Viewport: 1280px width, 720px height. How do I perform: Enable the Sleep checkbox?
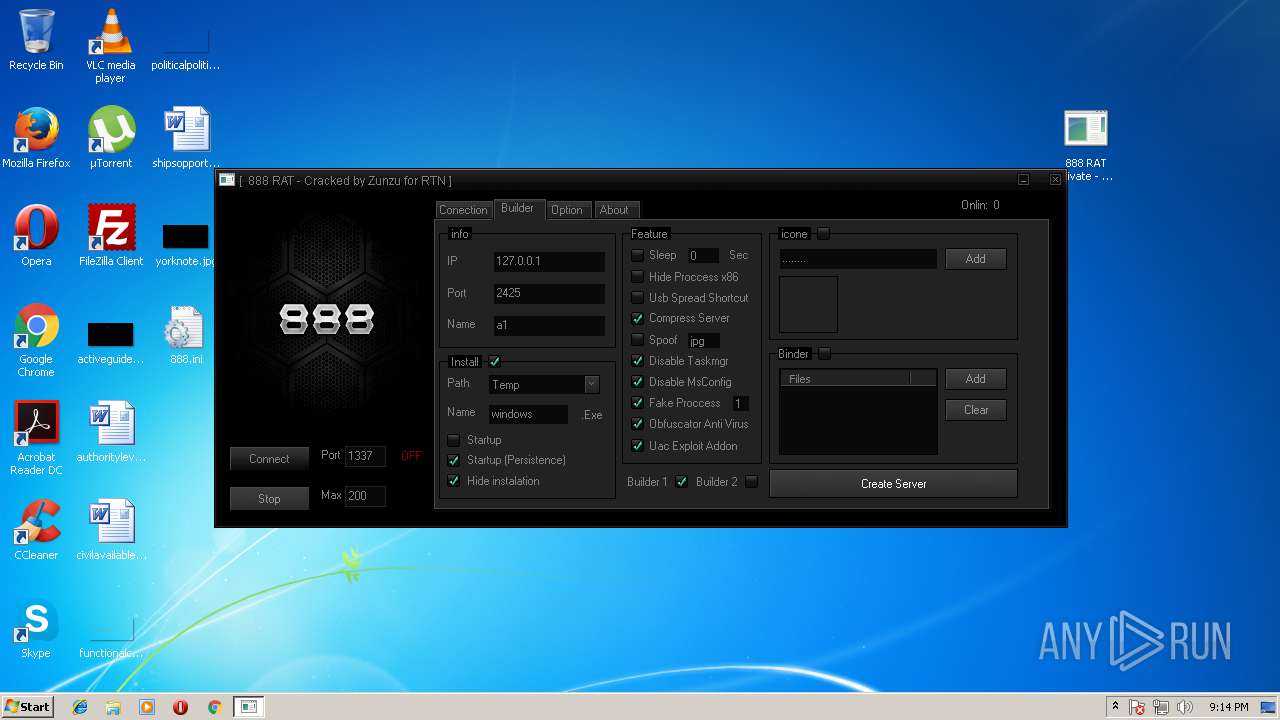point(637,256)
